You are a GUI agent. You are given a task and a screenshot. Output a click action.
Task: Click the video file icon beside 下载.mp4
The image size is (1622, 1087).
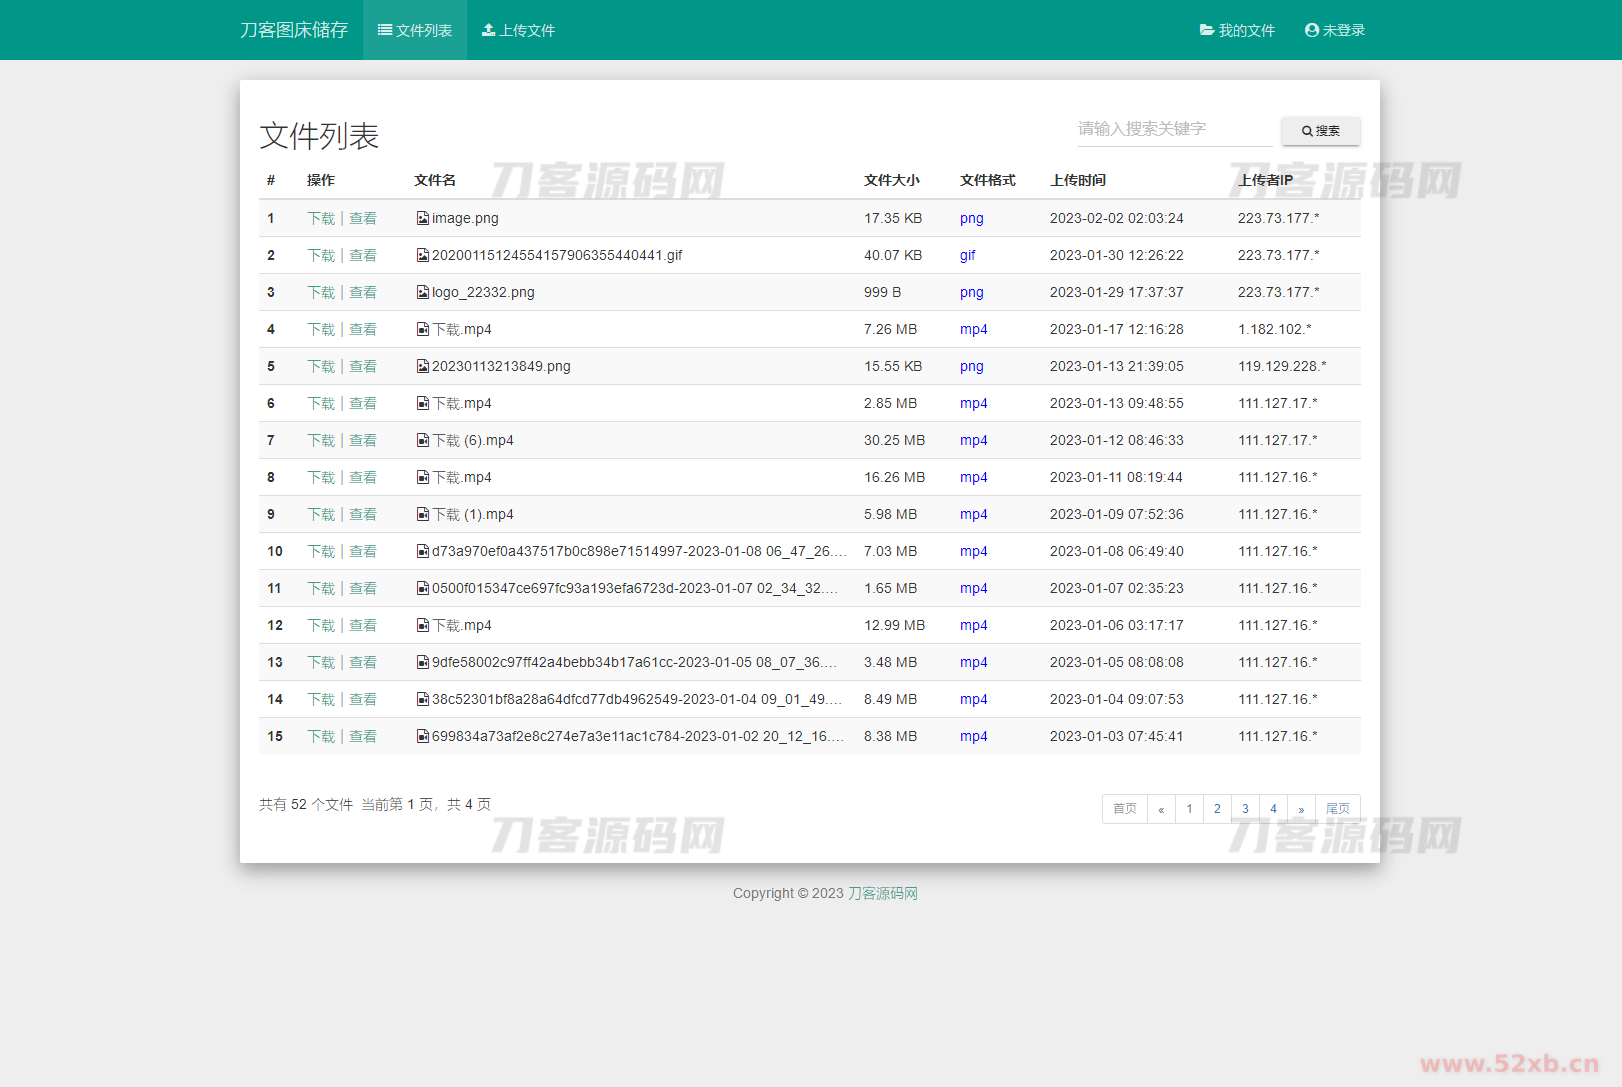click(422, 329)
